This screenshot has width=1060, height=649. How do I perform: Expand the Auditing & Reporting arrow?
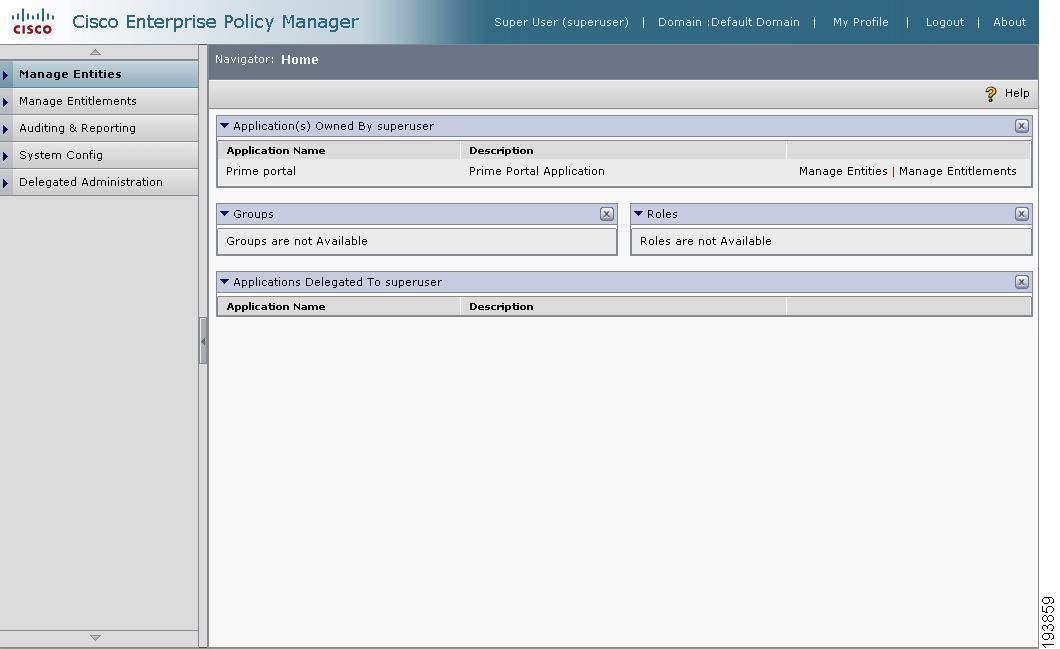pyautogui.click(x=5, y=128)
